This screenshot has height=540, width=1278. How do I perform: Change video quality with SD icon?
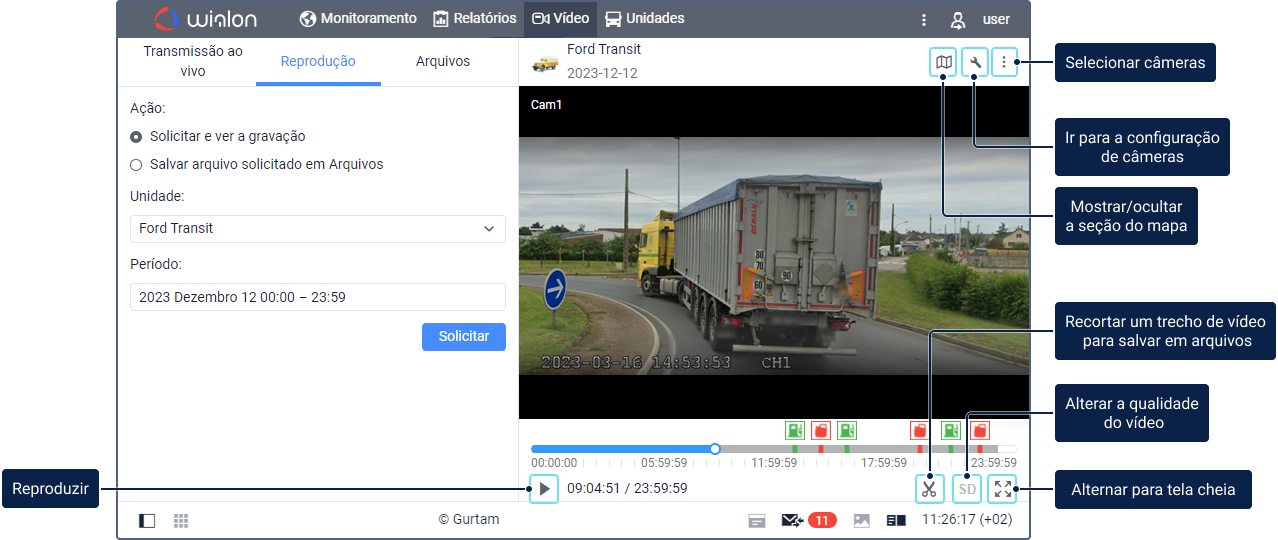(967, 489)
